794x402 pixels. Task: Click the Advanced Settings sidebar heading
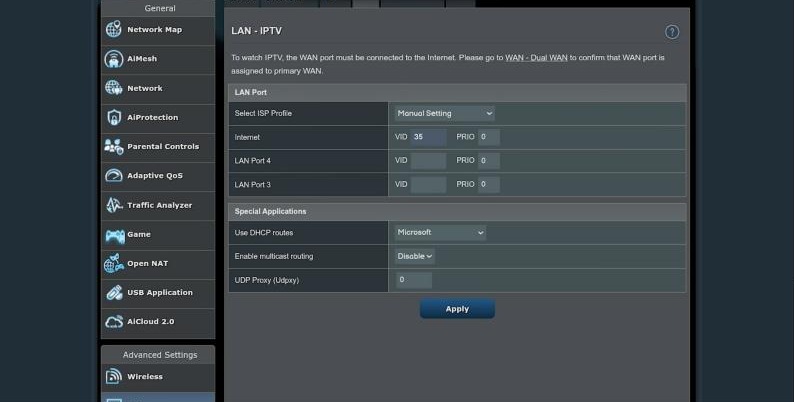click(160, 355)
